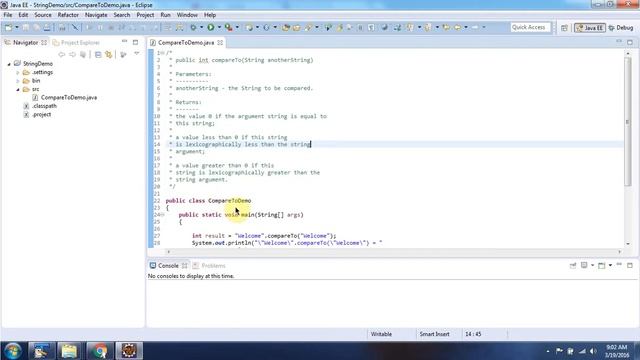The width and height of the screenshot is (640, 360).
Task: Click the green Run button icon
Action: (x=211, y=27)
